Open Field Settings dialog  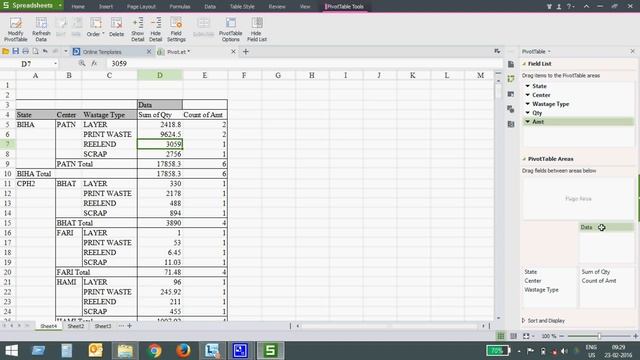pyautogui.click(x=176, y=29)
